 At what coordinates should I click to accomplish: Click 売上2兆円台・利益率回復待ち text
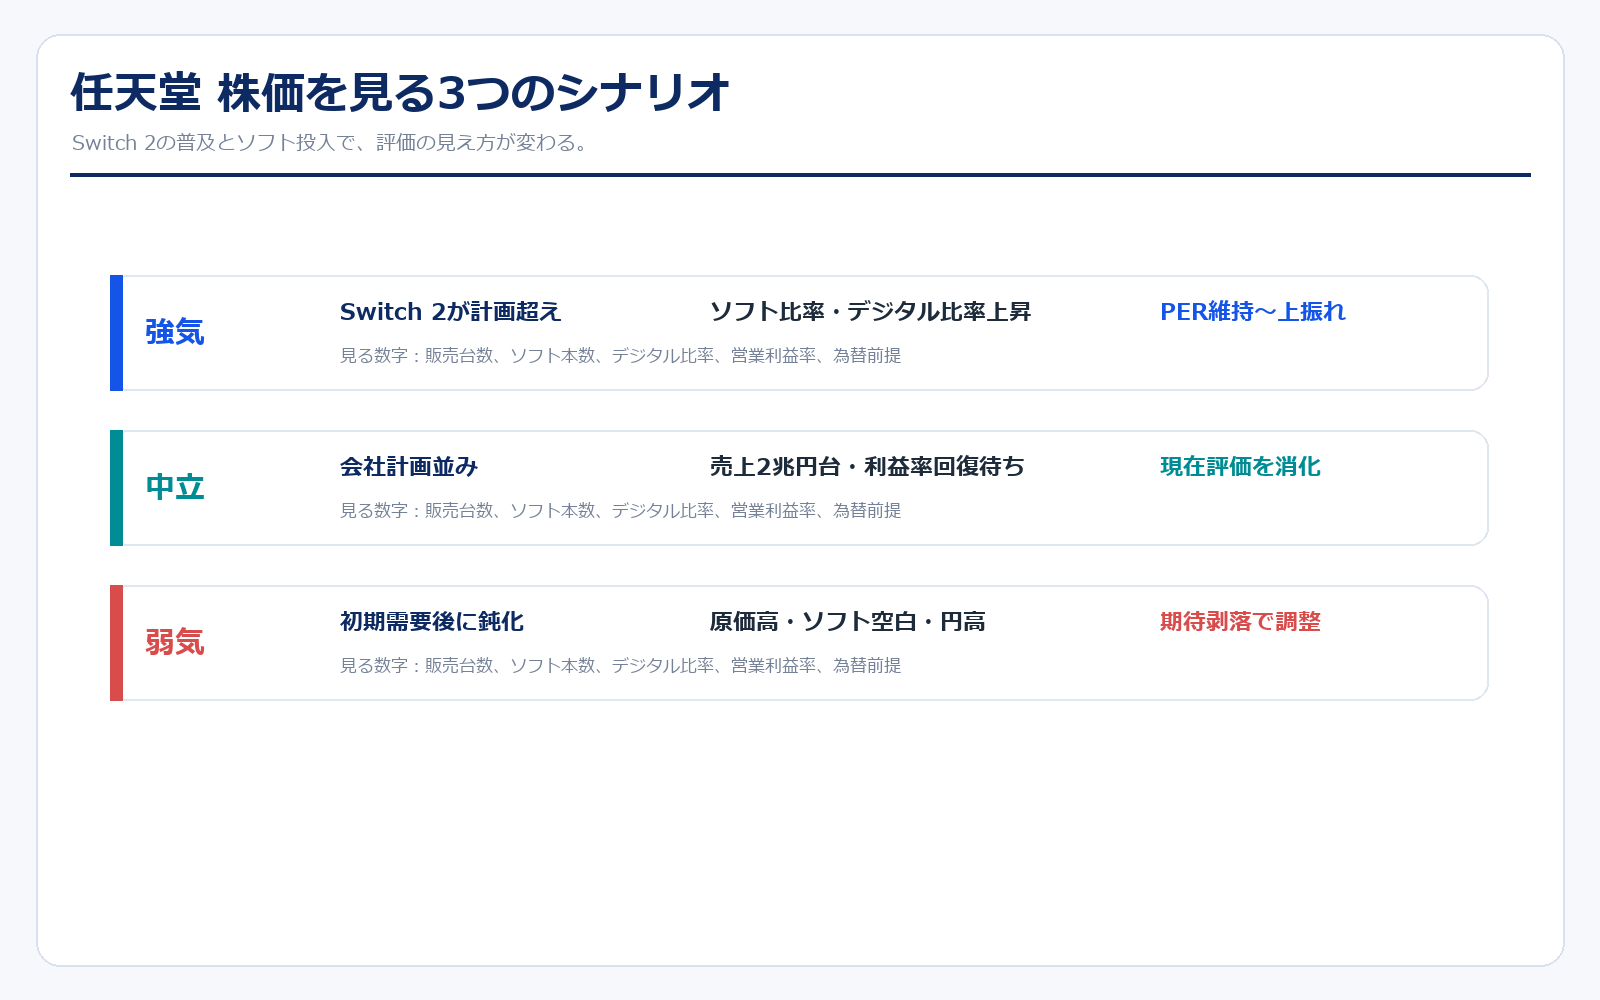pyautogui.click(x=867, y=467)
